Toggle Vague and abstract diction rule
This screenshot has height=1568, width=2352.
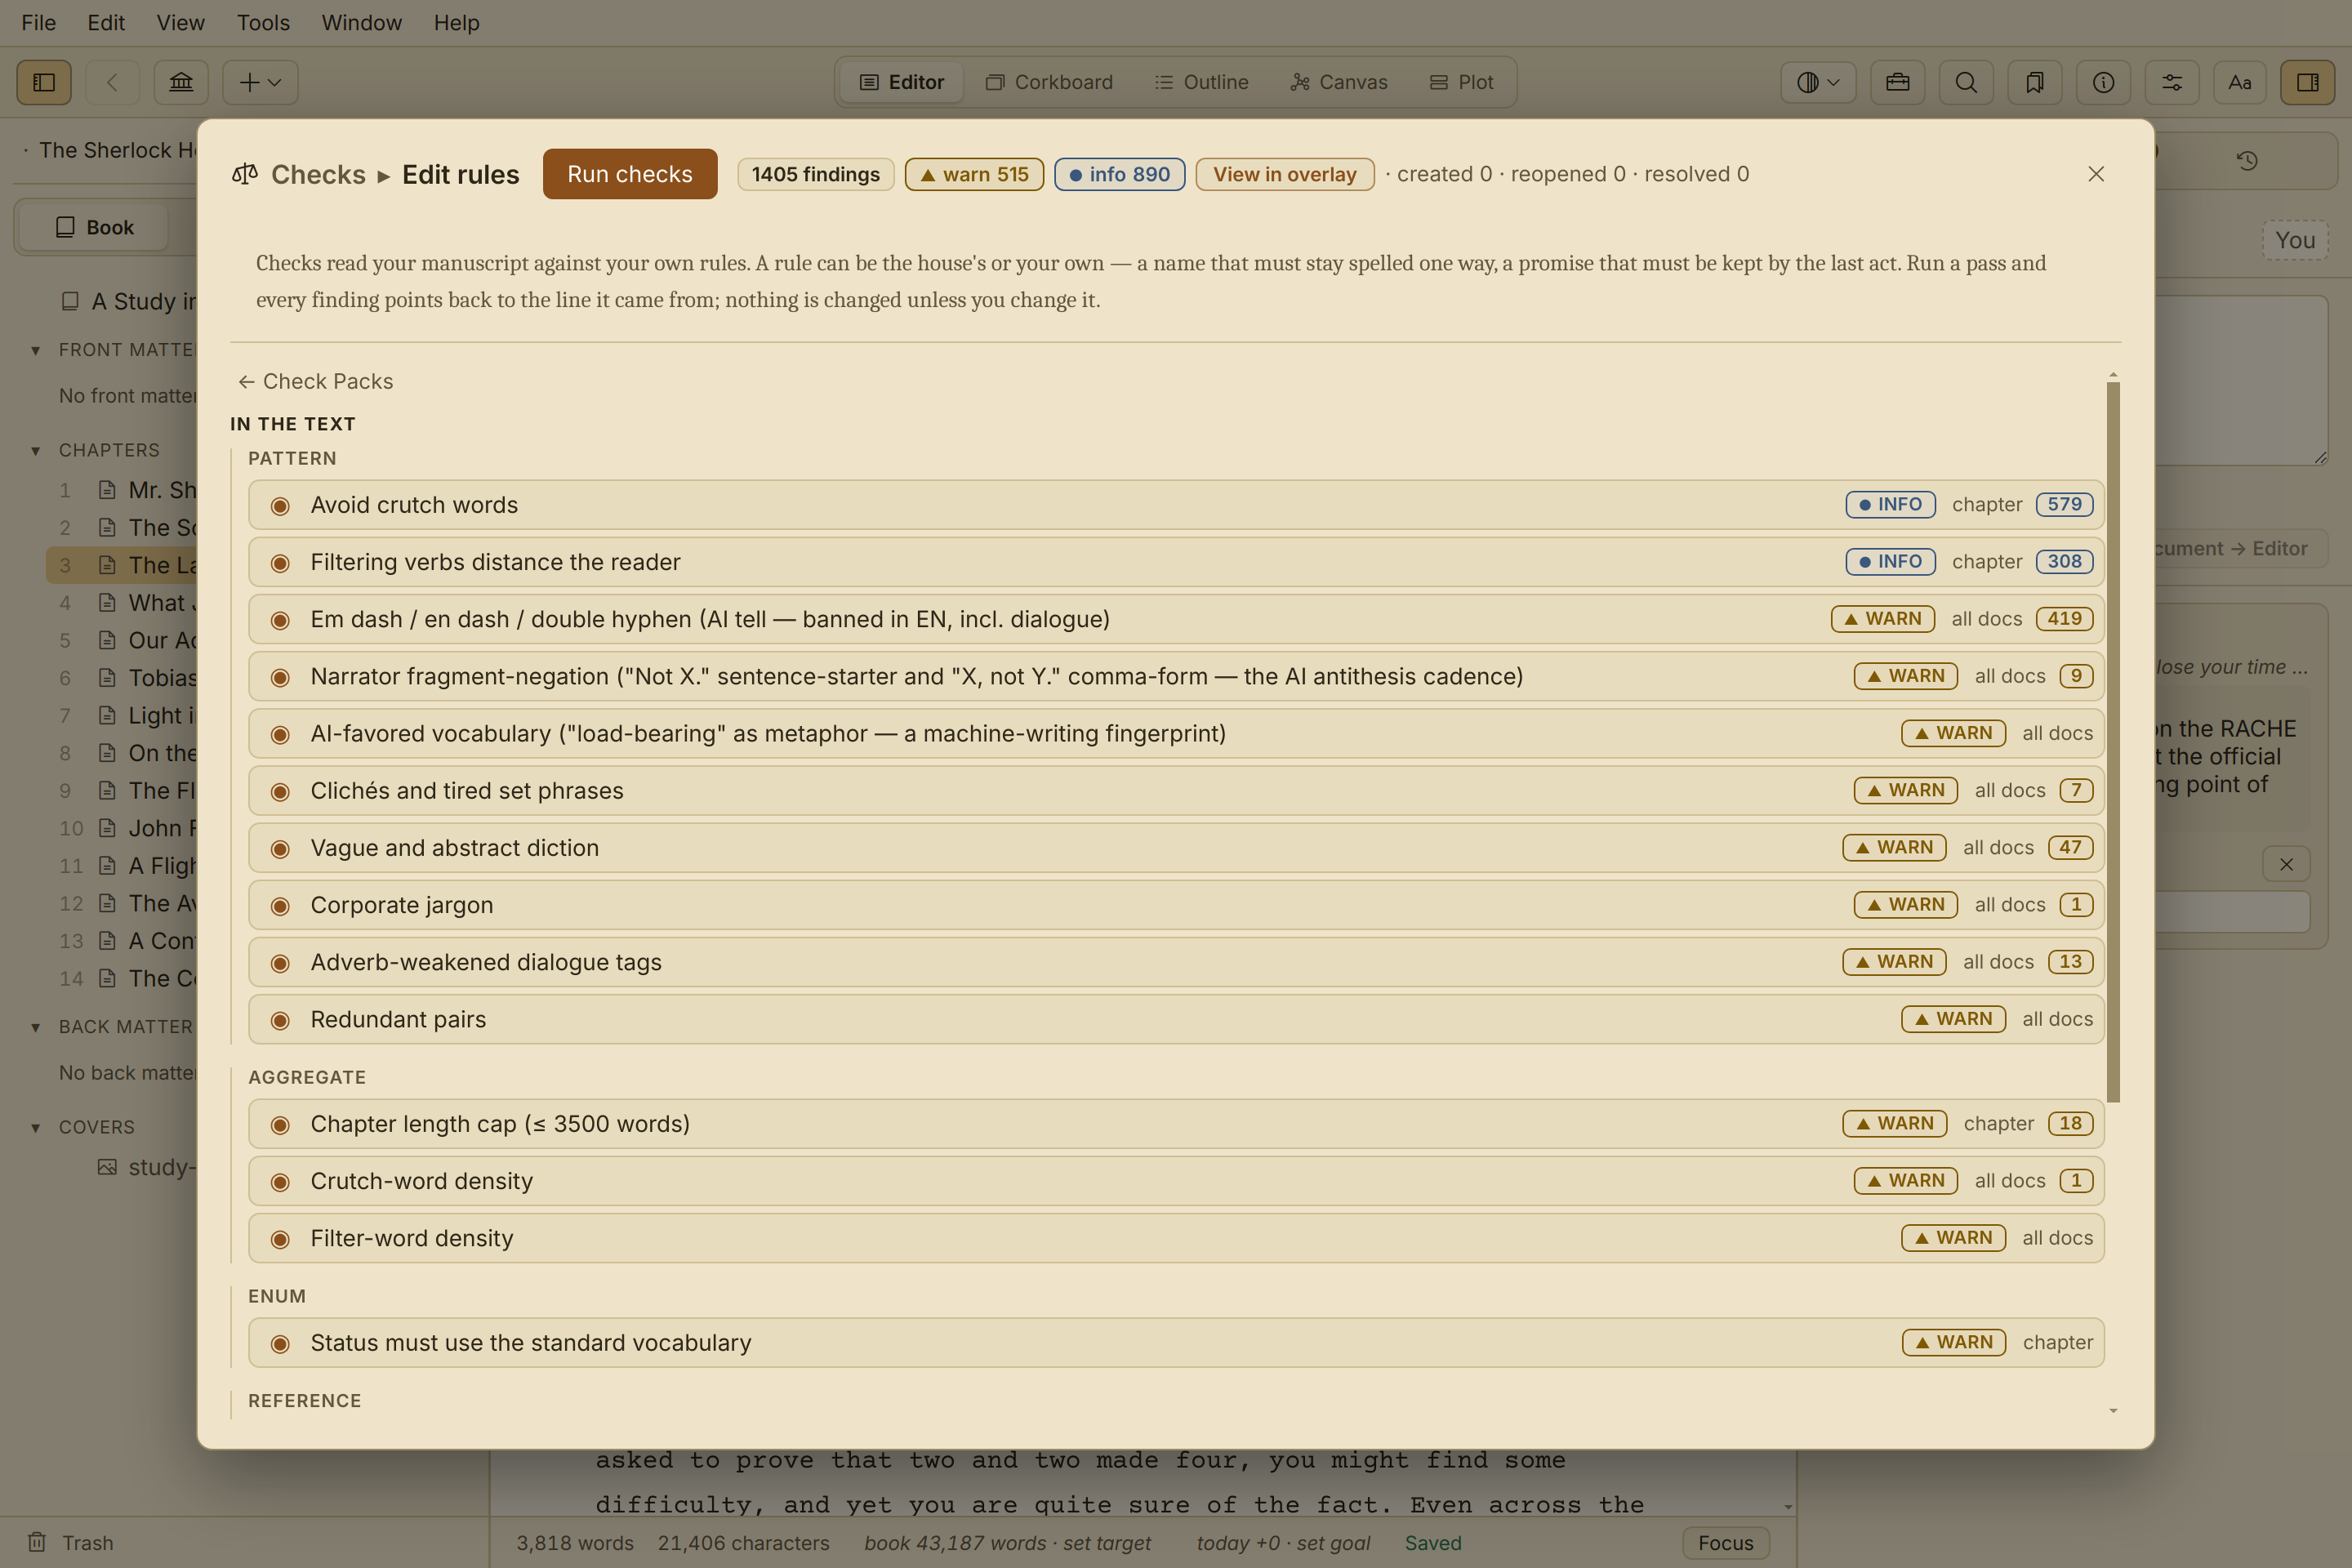(280, 848)
